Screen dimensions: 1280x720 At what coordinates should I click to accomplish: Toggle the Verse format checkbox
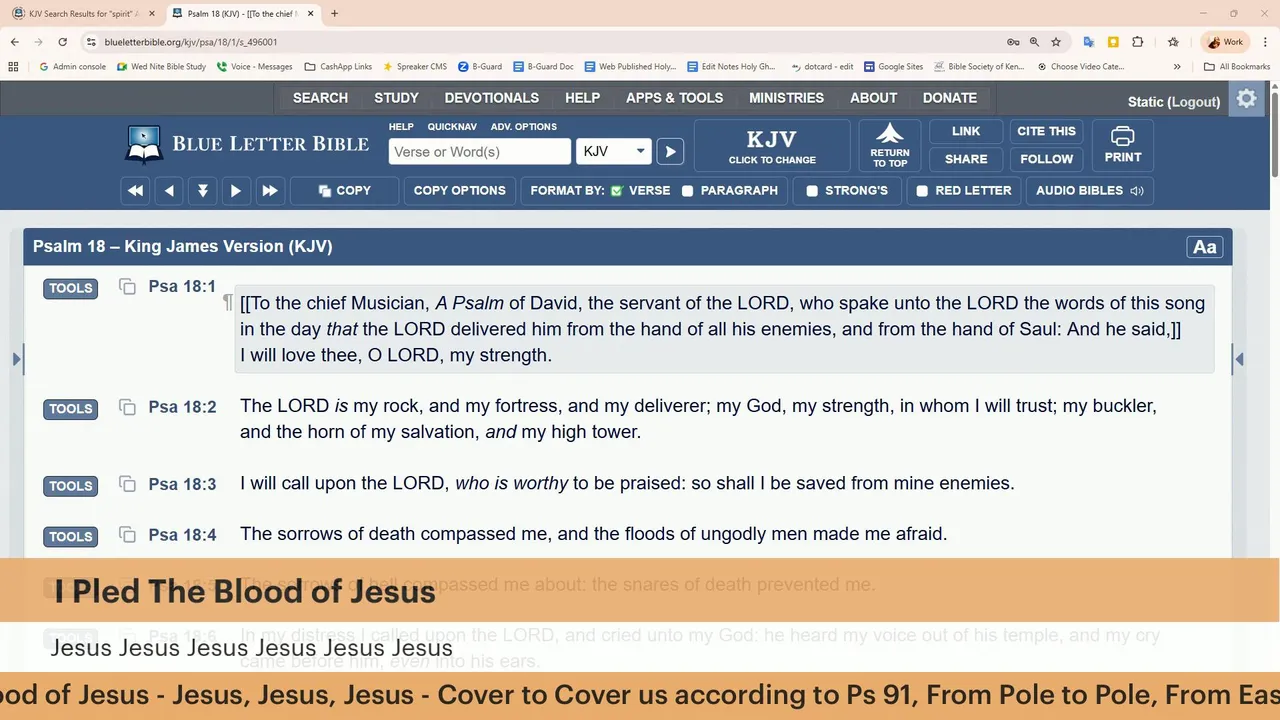click(617, 191)
